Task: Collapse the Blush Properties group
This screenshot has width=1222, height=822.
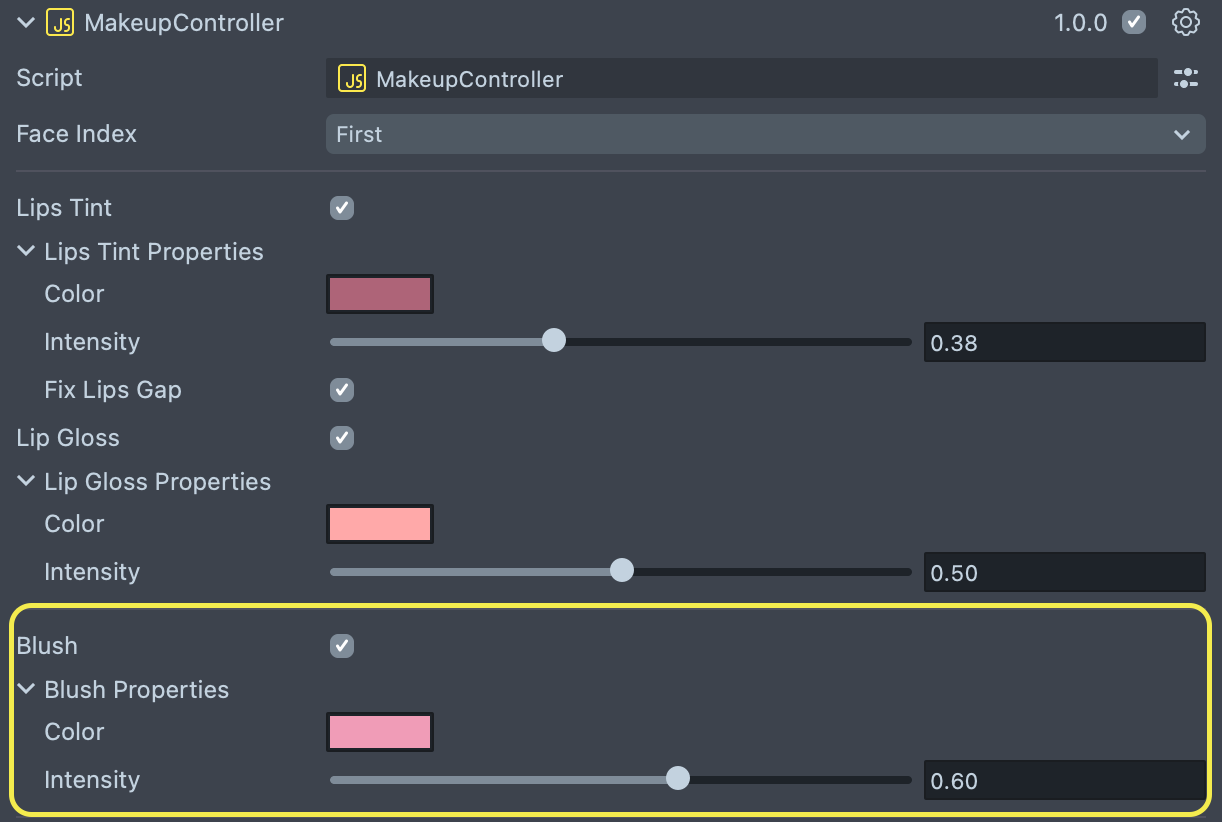Action: pyautogui.click(x=26, y=690)
